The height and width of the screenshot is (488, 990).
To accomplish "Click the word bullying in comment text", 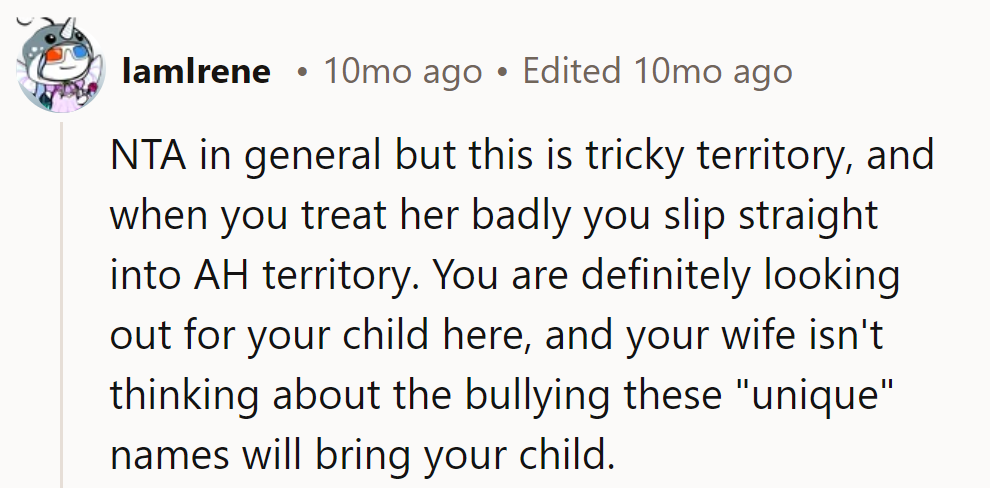I will (x=537, y=396).
